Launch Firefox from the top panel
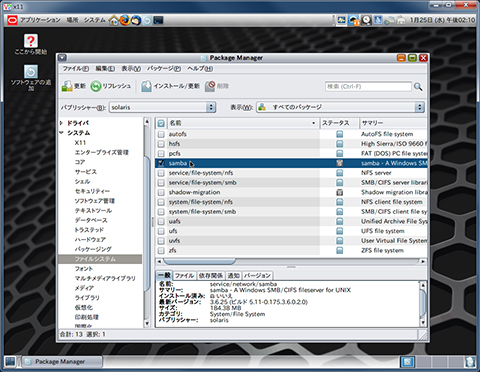Viewport: 480px width, 372px height. [x=125, y=20]
